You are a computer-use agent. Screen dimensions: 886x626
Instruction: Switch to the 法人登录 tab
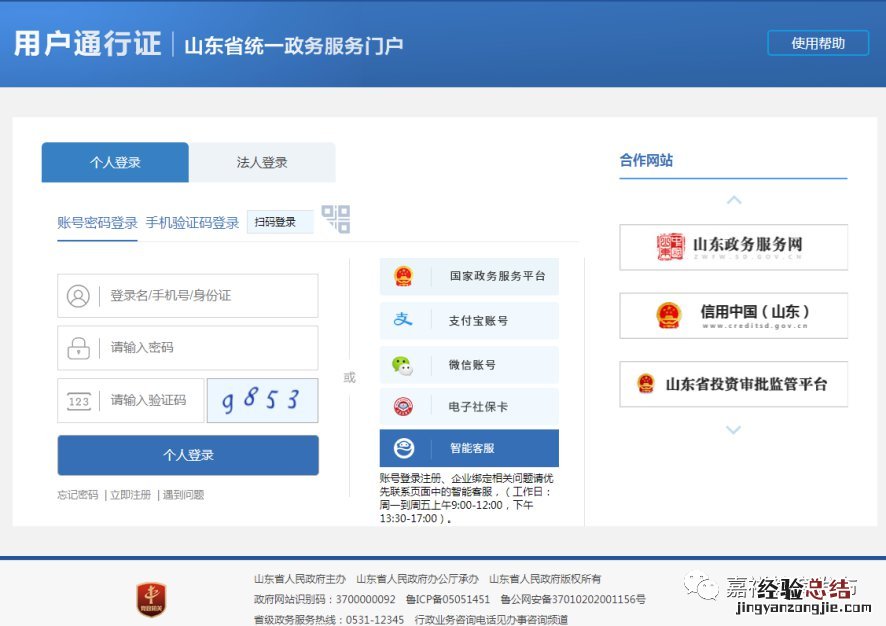click(x=262, y=162)
